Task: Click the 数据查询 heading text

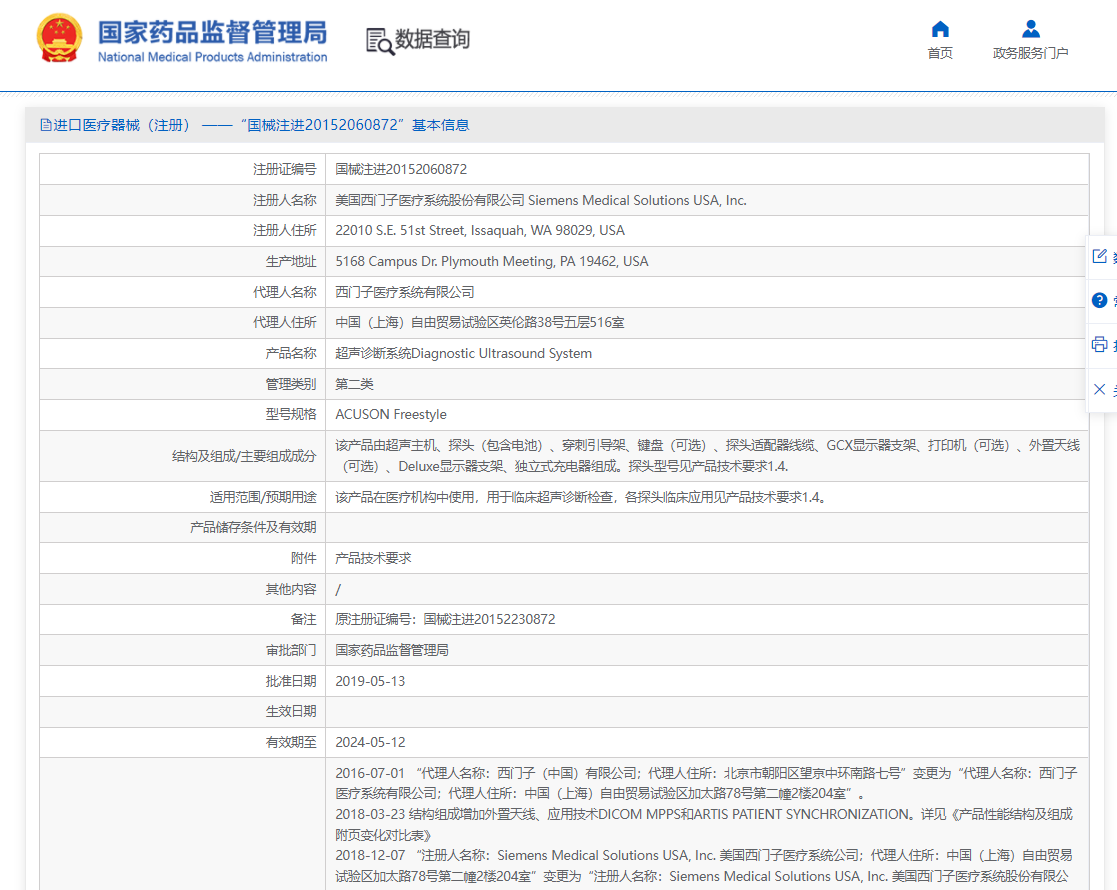Action: pyautogui.click(x=433, y=39)
